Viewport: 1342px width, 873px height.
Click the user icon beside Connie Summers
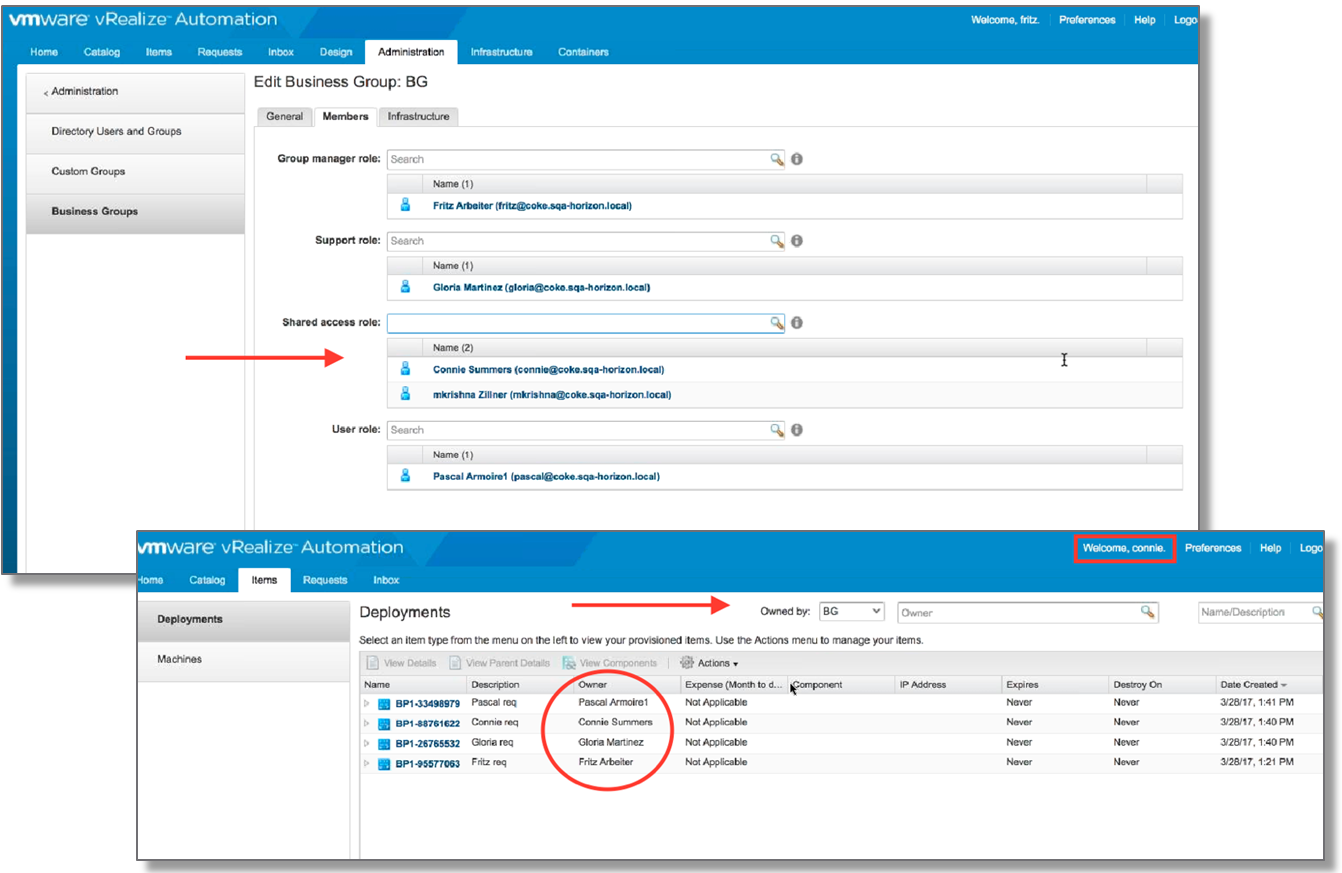pos(405,371)
